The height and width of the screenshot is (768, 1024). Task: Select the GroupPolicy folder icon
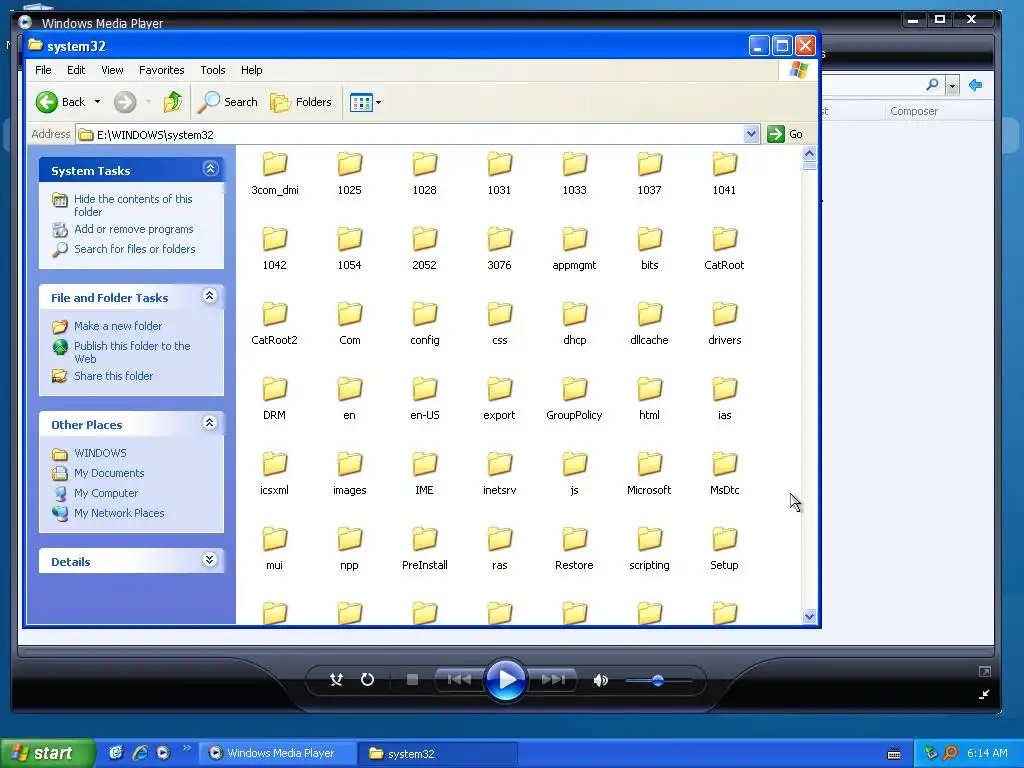[574, 389]
